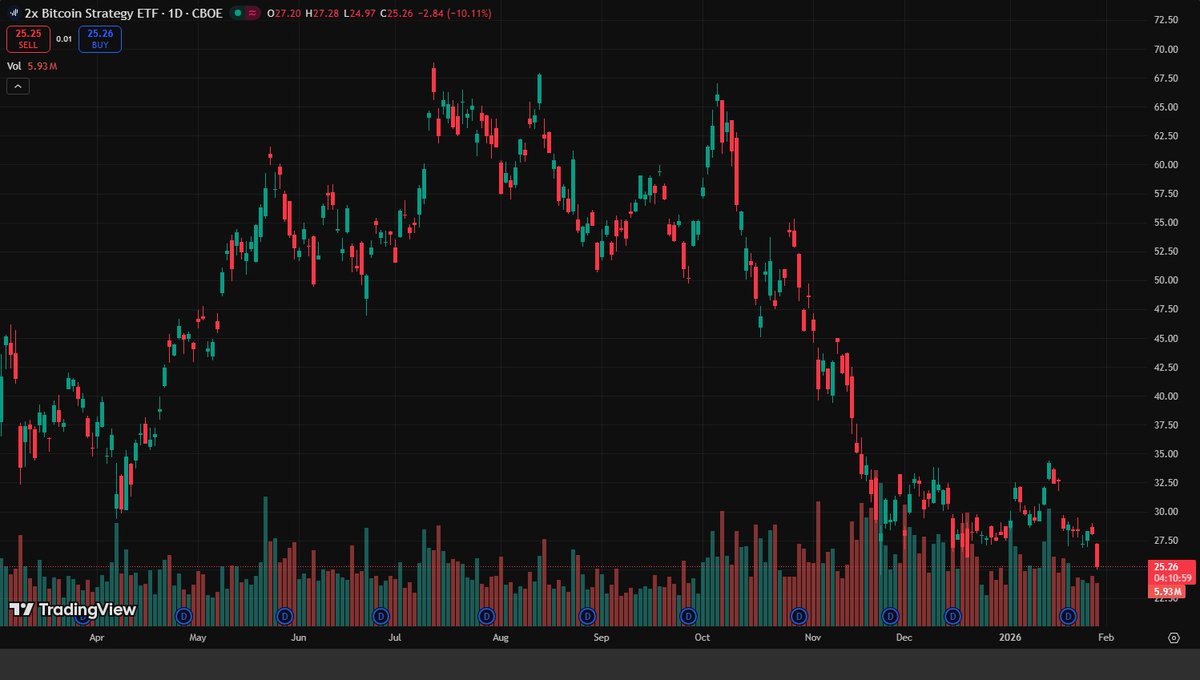
Task: Click dividend marker just before Sep label
Action: coord(587,614)
